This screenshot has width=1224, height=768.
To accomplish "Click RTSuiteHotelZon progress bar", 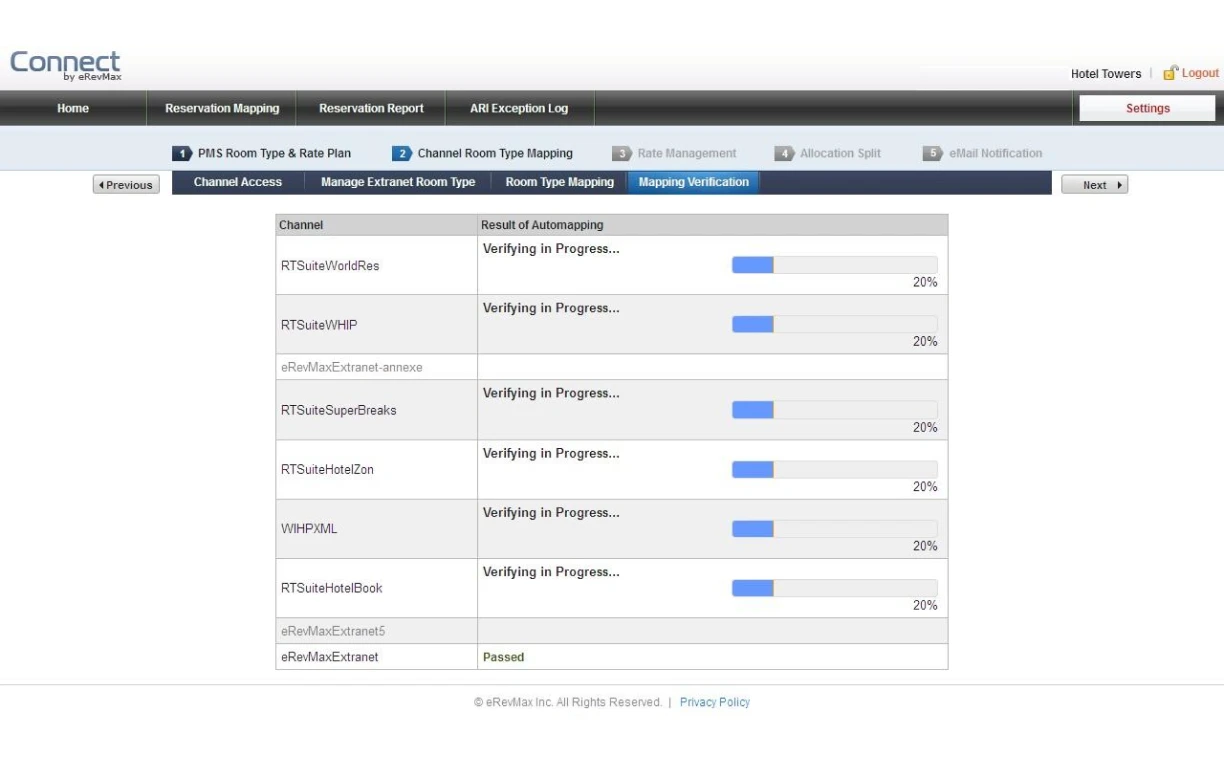I will tap(835, 470).
